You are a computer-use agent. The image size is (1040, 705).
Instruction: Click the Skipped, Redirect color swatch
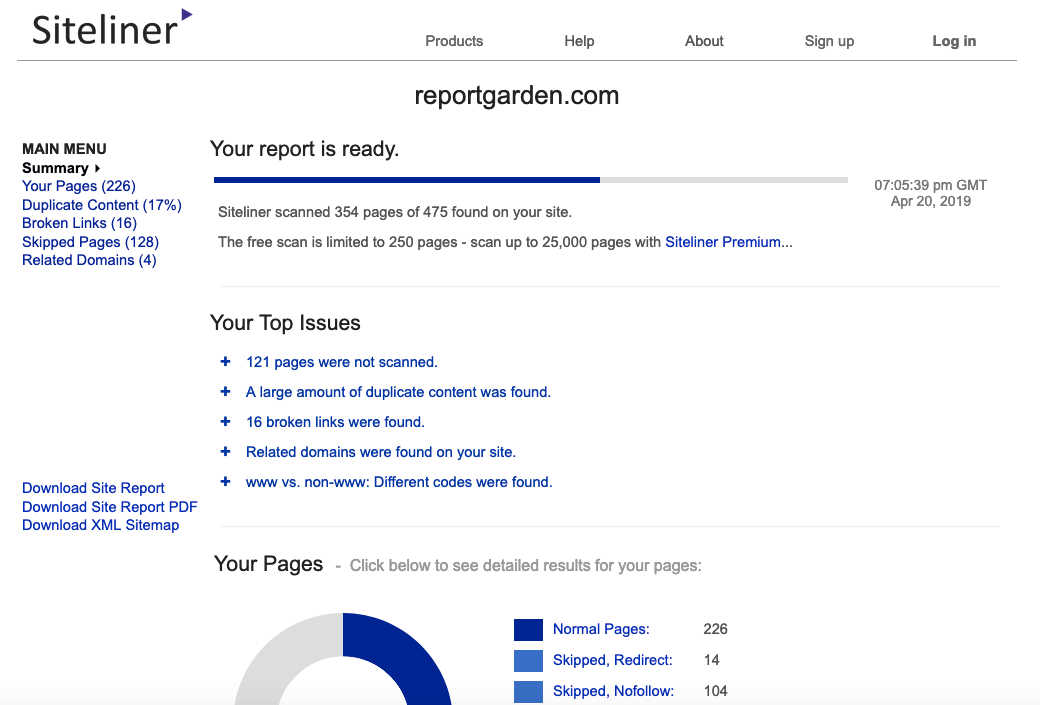point(528,661)
